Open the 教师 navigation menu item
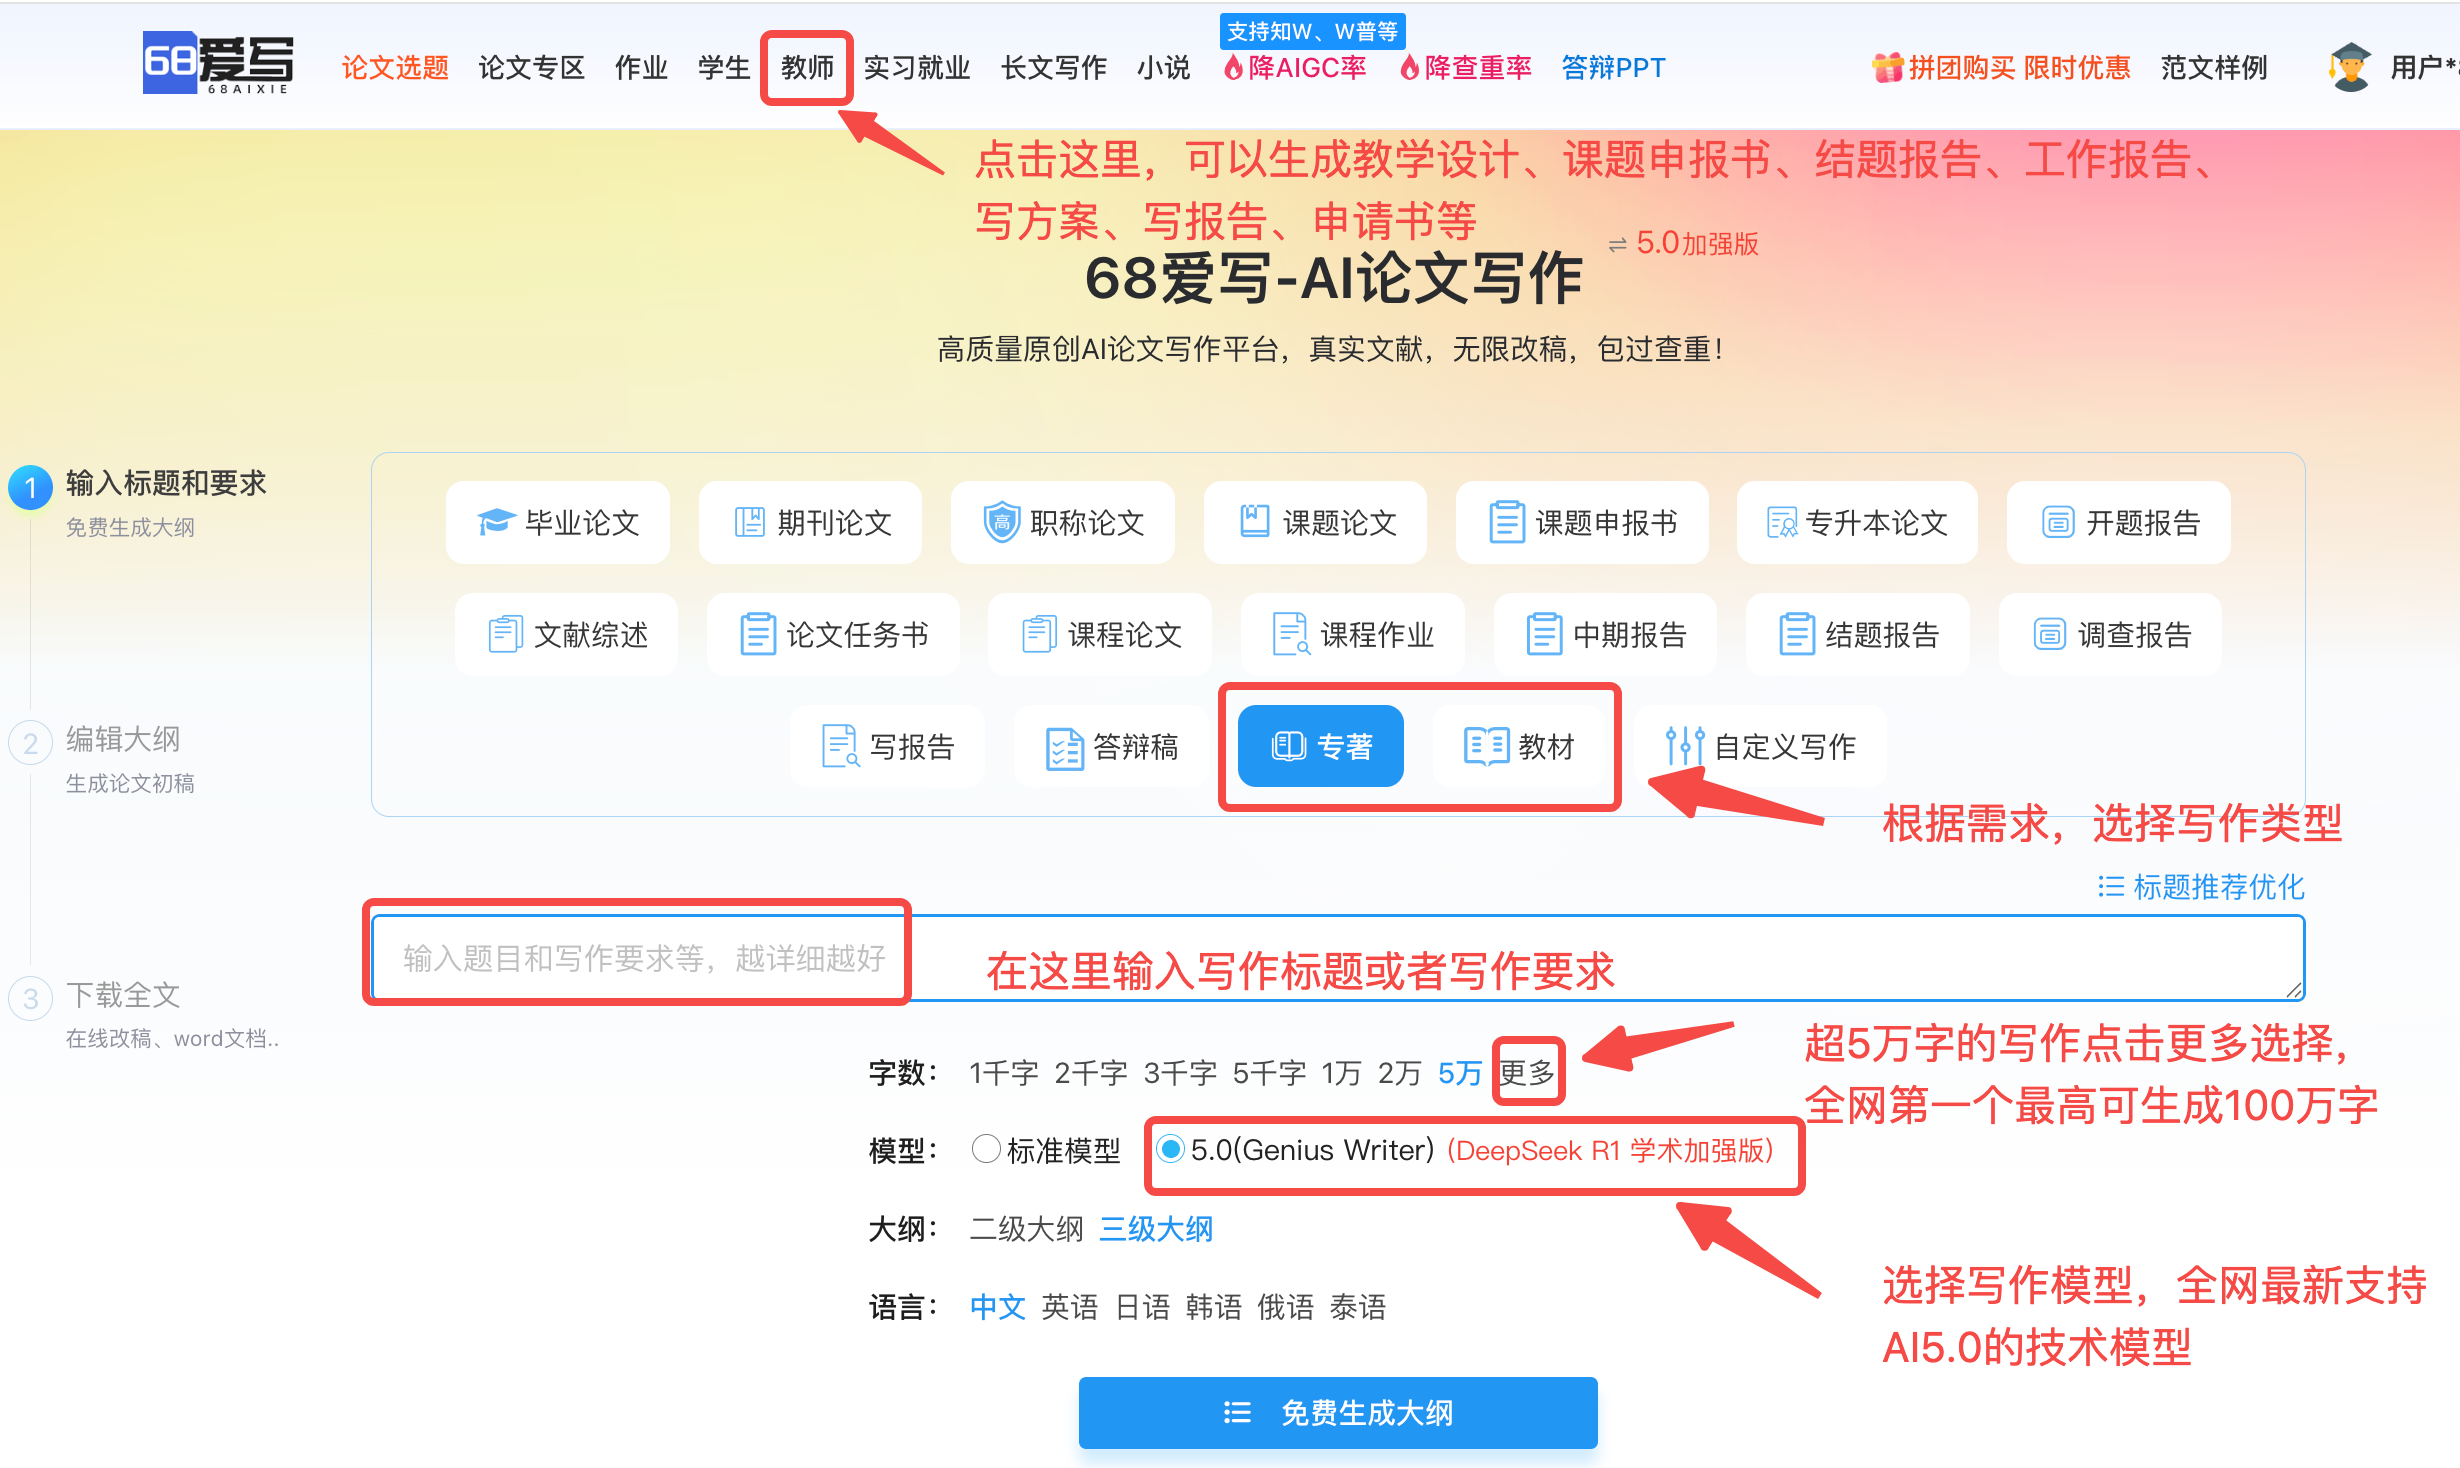The height and width of the screenshot is (1468, 2460). tap(807, 67)
